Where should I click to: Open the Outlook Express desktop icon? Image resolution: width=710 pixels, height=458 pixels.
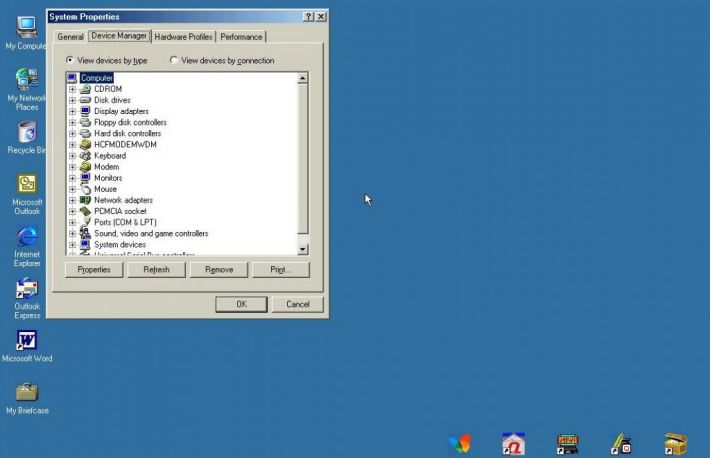pyautogui.click(x=27, y=290)
